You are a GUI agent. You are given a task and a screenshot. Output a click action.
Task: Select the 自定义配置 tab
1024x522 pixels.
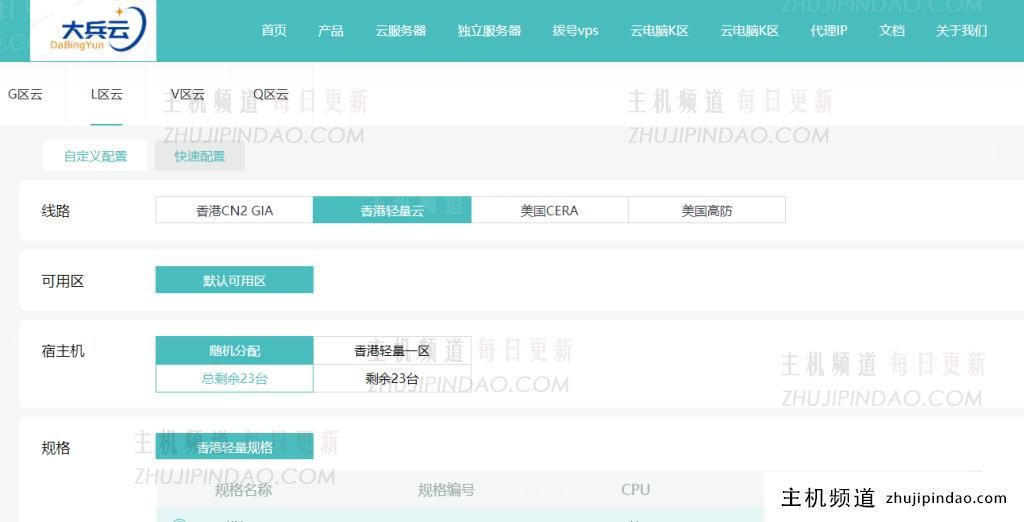tap(95, 156)
